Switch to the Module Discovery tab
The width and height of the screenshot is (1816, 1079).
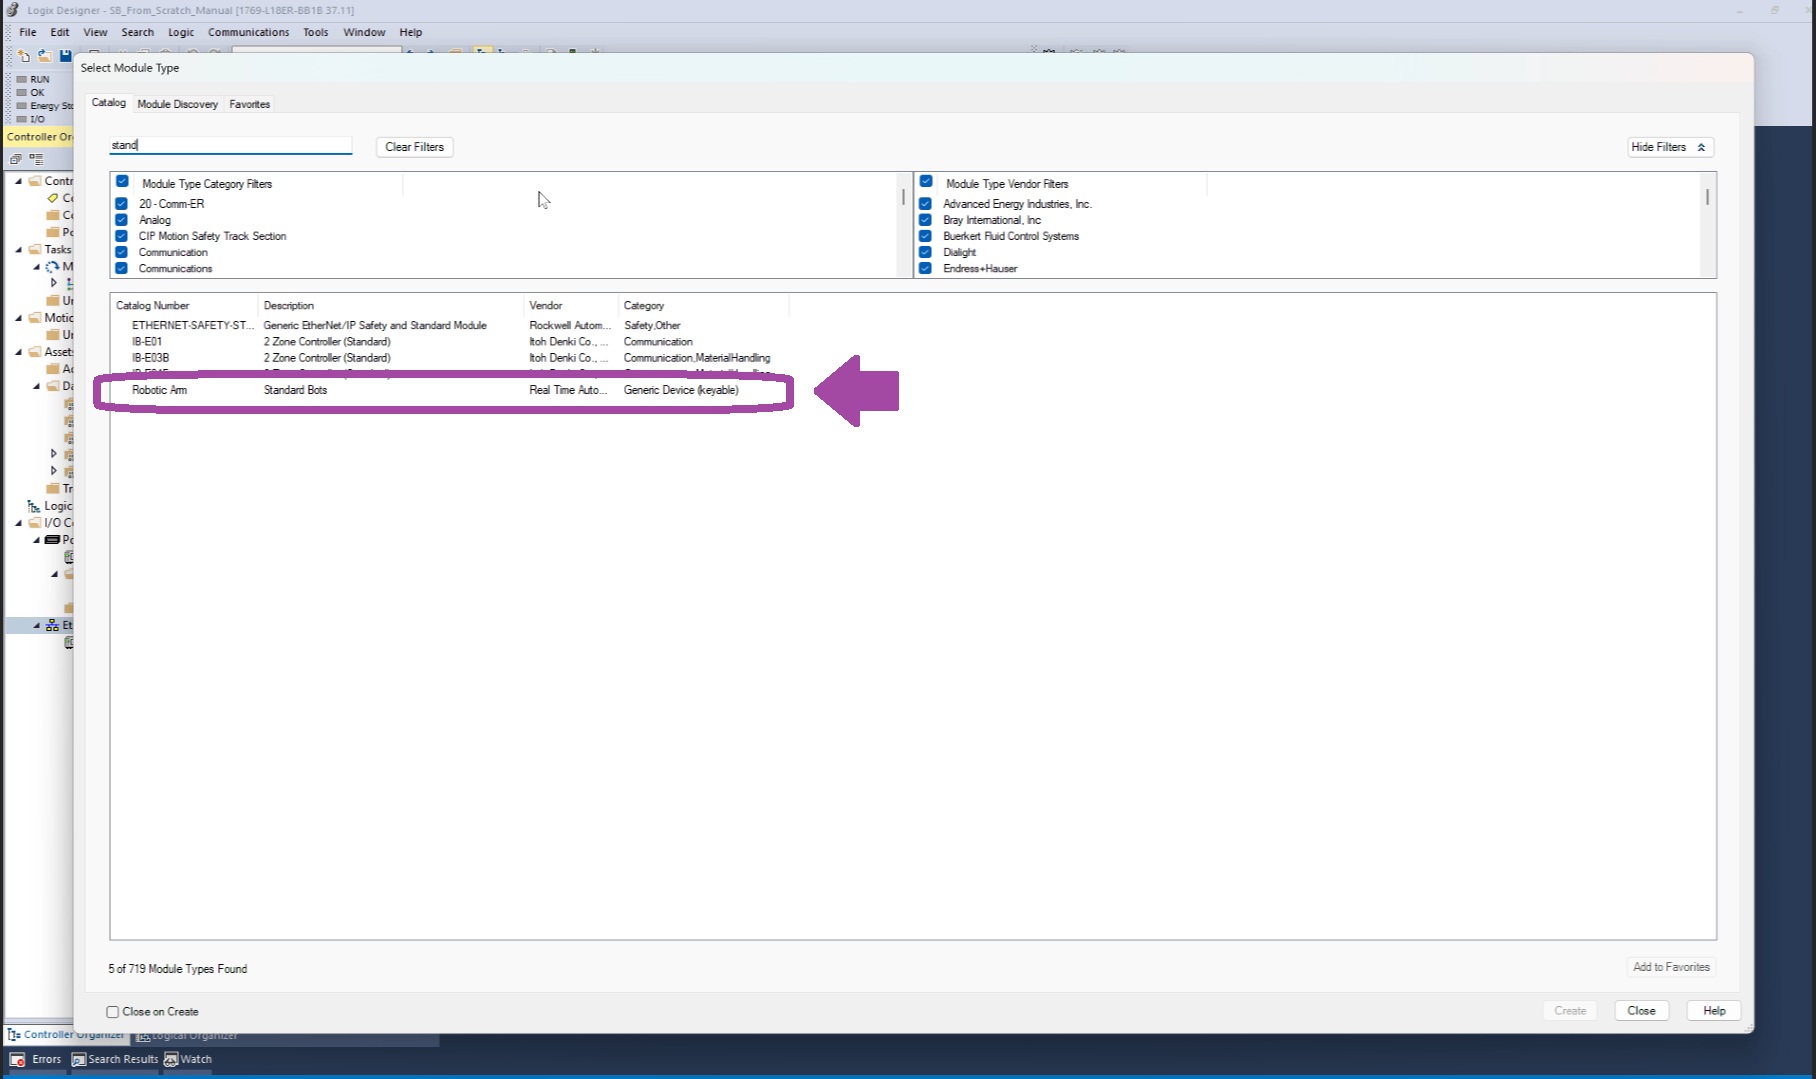click(x=177, y=104)
